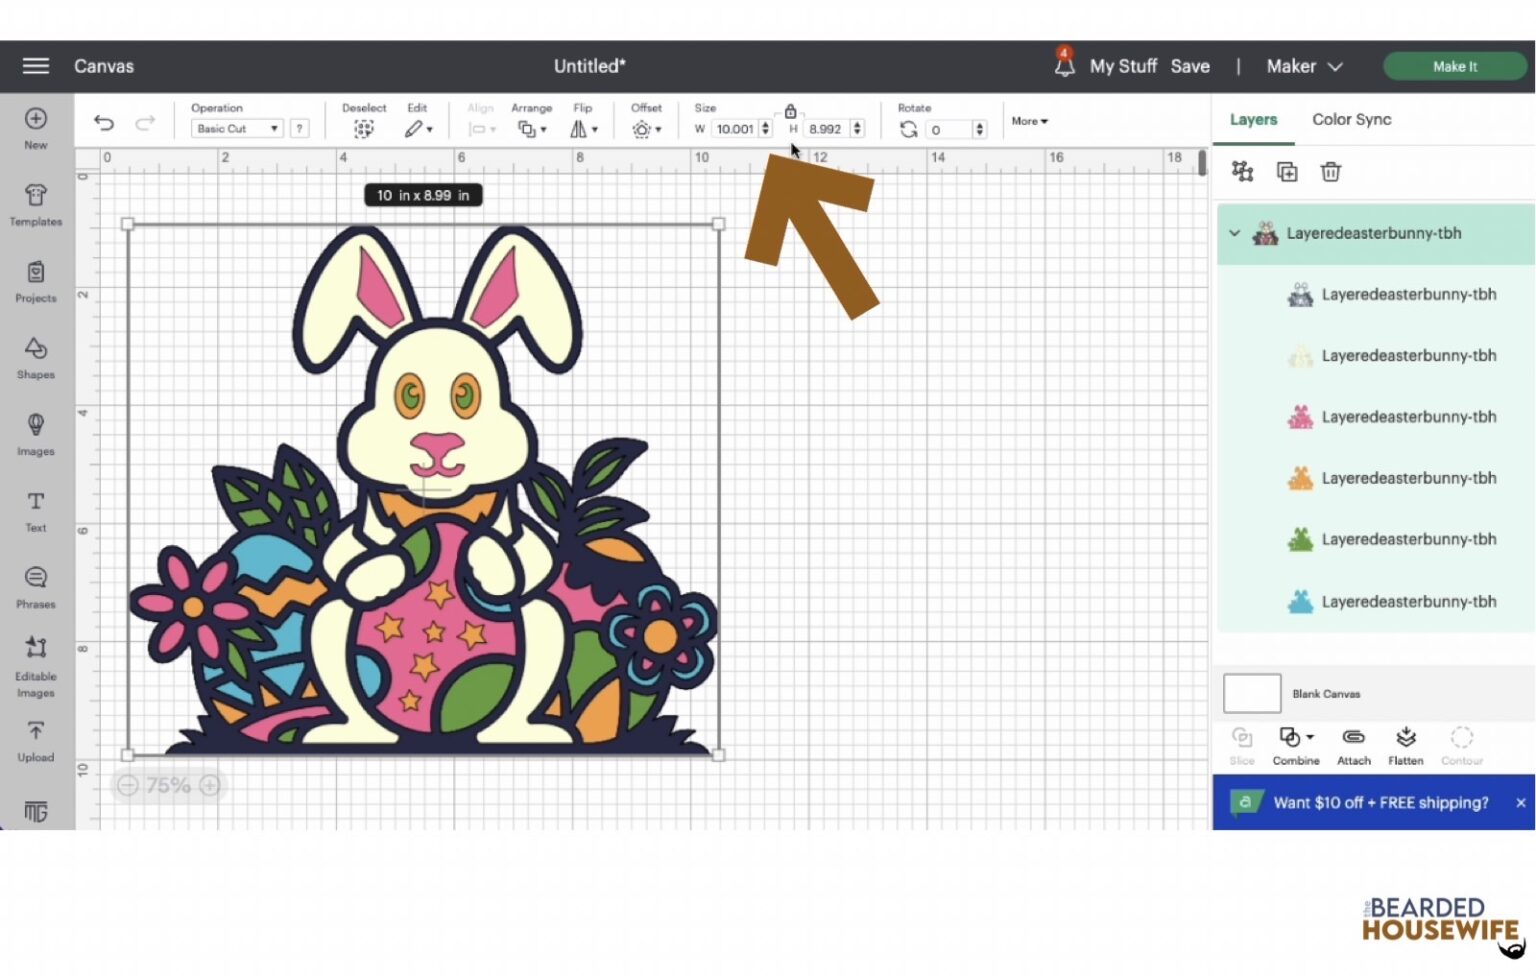
Task: Collapse the Layeredeasterbunny-tbh group
Action: [1235, 233]
